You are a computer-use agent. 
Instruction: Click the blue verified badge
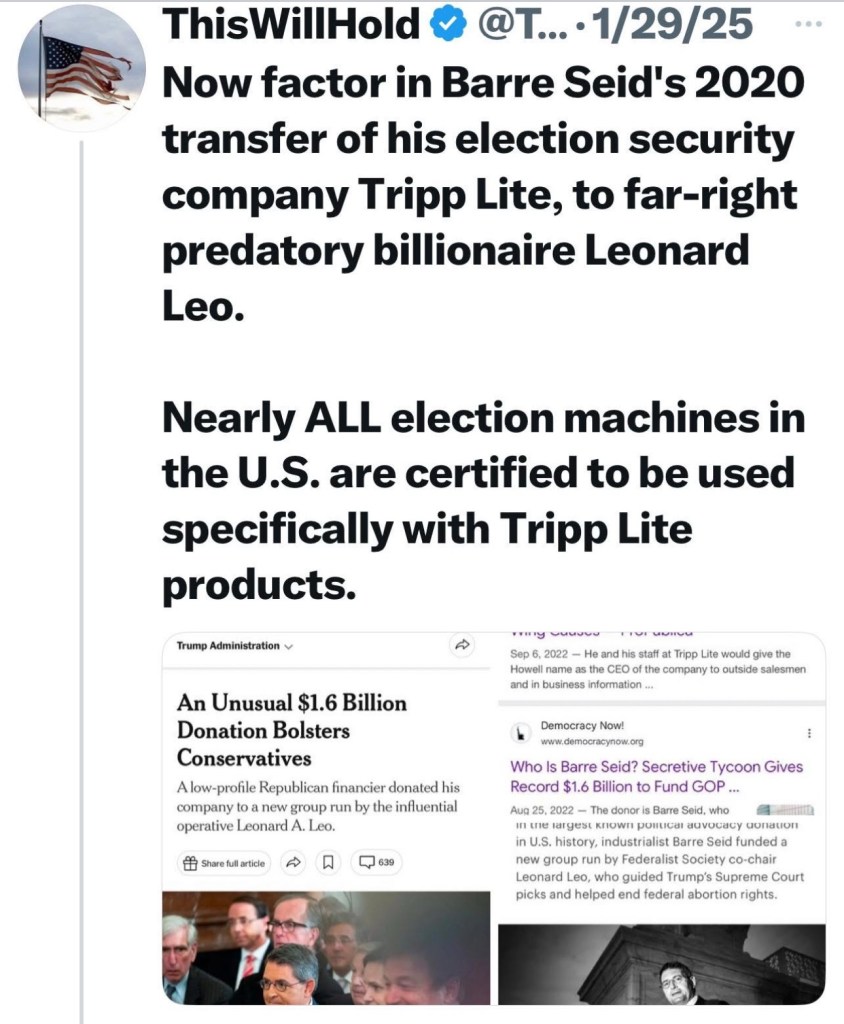(x=441, y=26)
